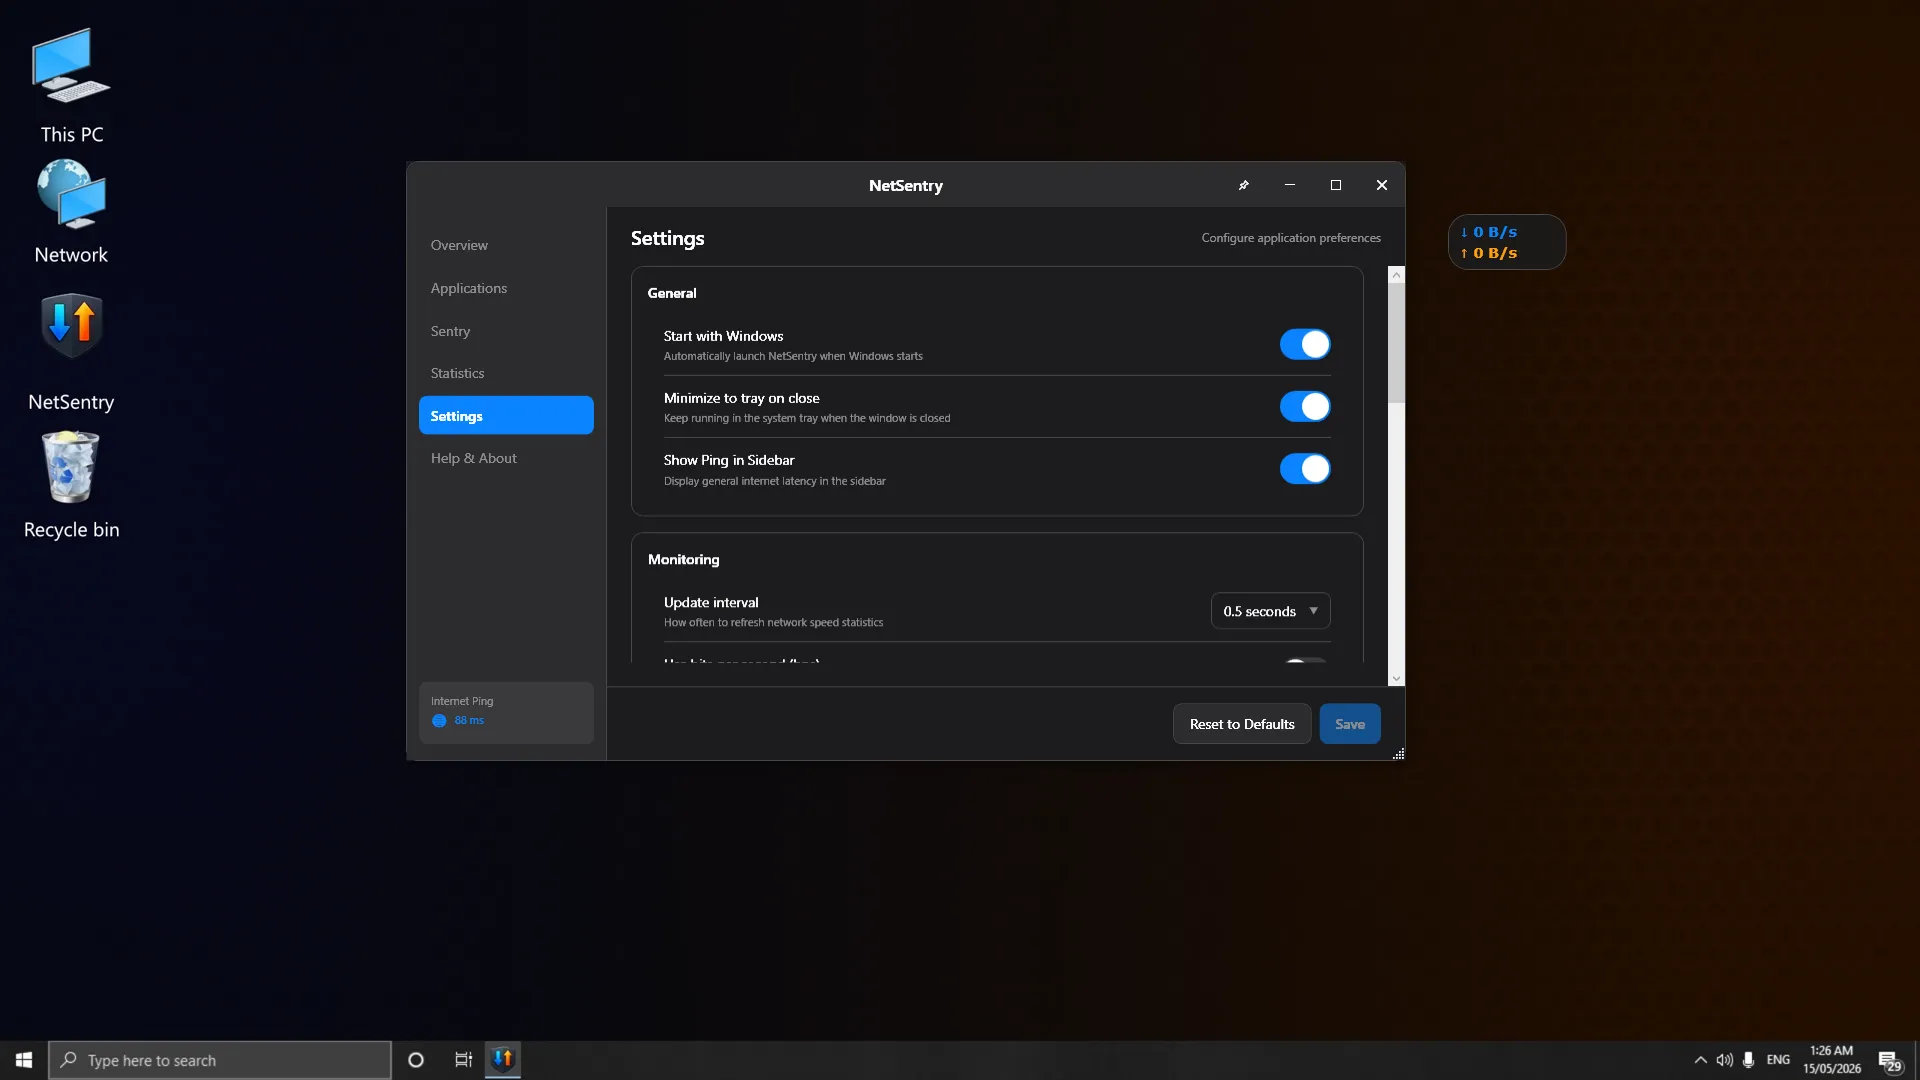The image size is (1920, 1080).
Task: Click the Internet Ping status dot
Action: tap(439, 721)
